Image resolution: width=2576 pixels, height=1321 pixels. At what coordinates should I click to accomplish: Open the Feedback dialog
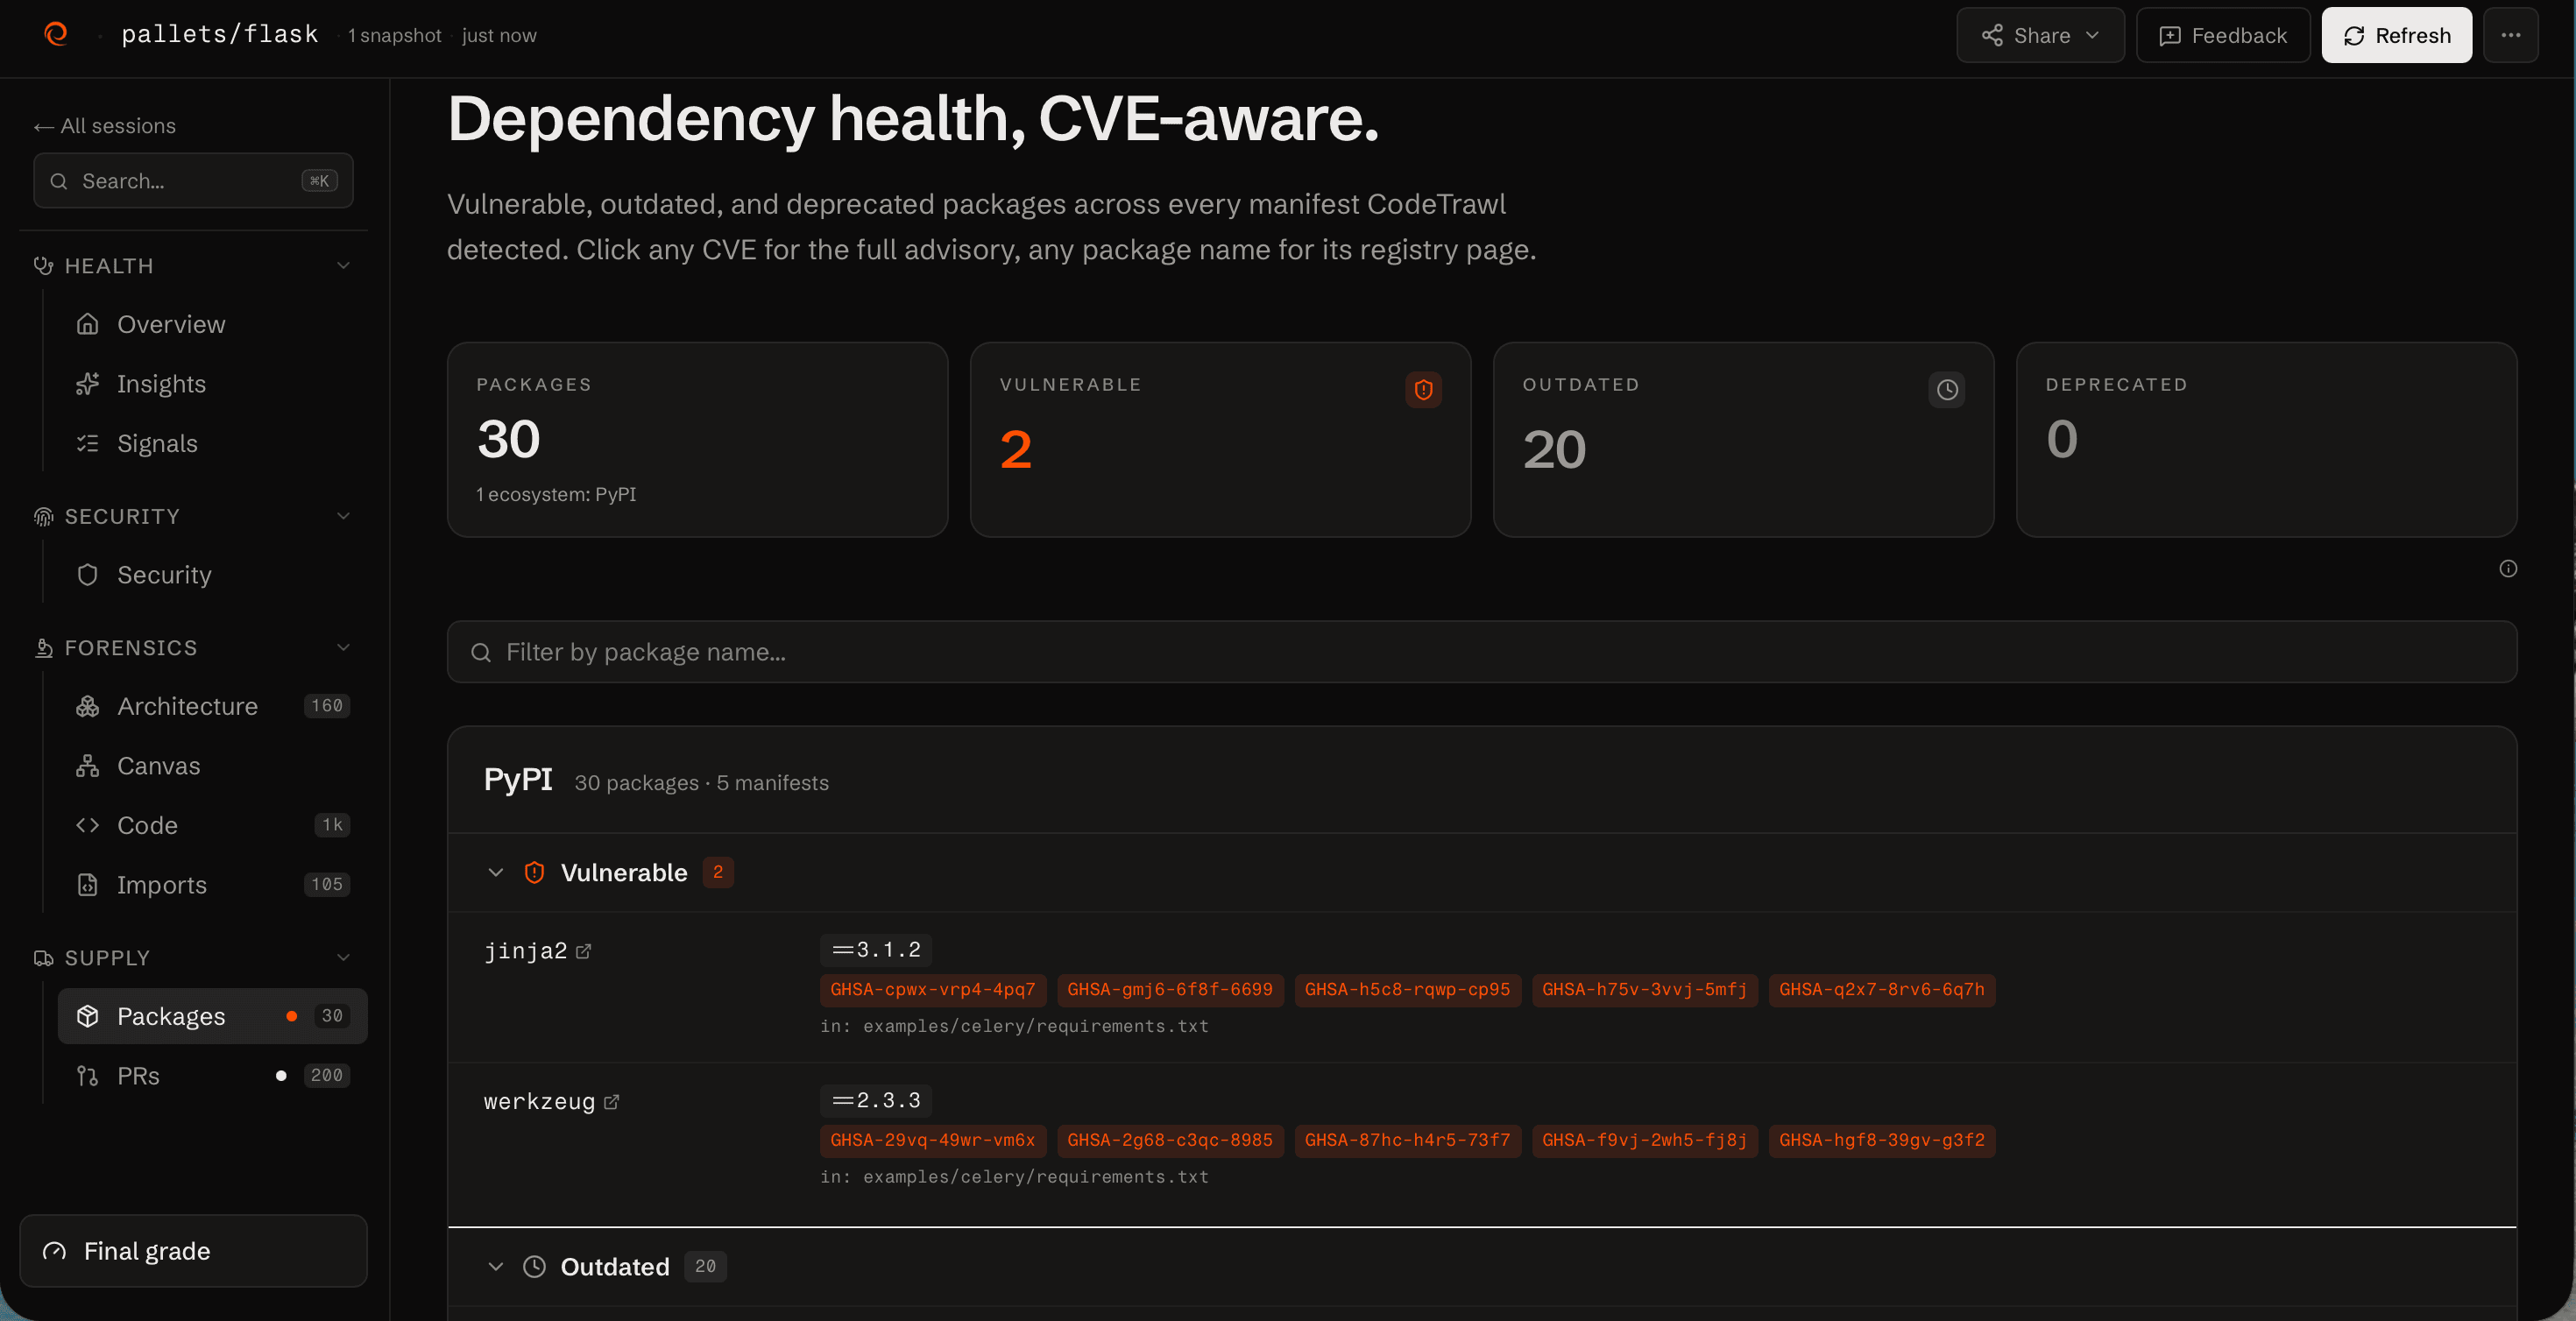(2223, 35)
